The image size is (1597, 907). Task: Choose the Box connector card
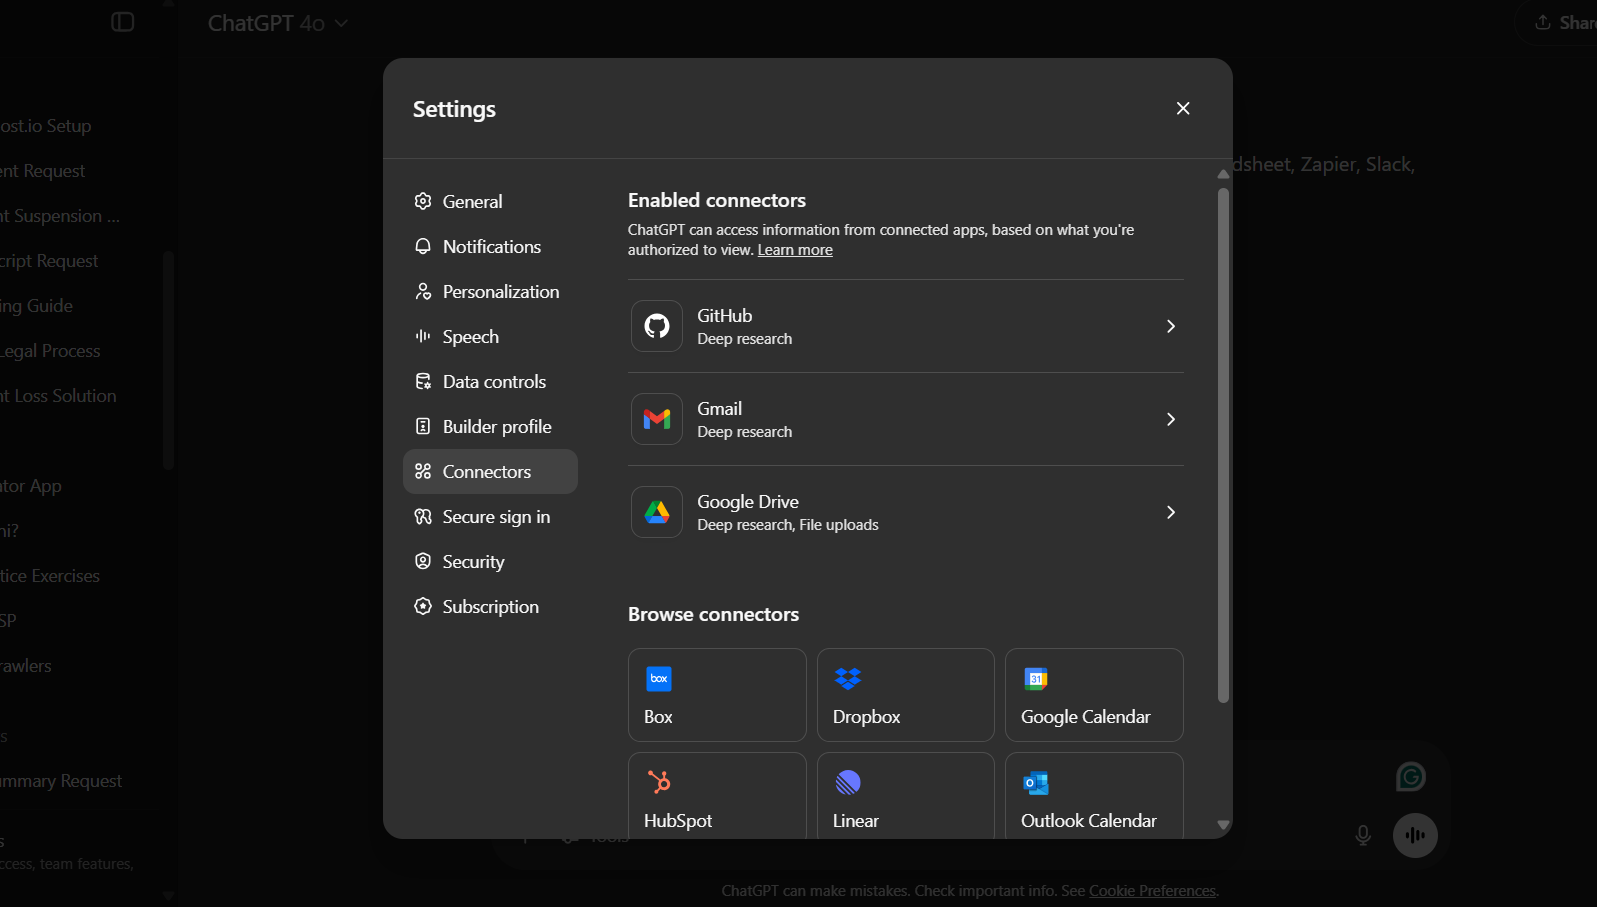pos(717,695)
